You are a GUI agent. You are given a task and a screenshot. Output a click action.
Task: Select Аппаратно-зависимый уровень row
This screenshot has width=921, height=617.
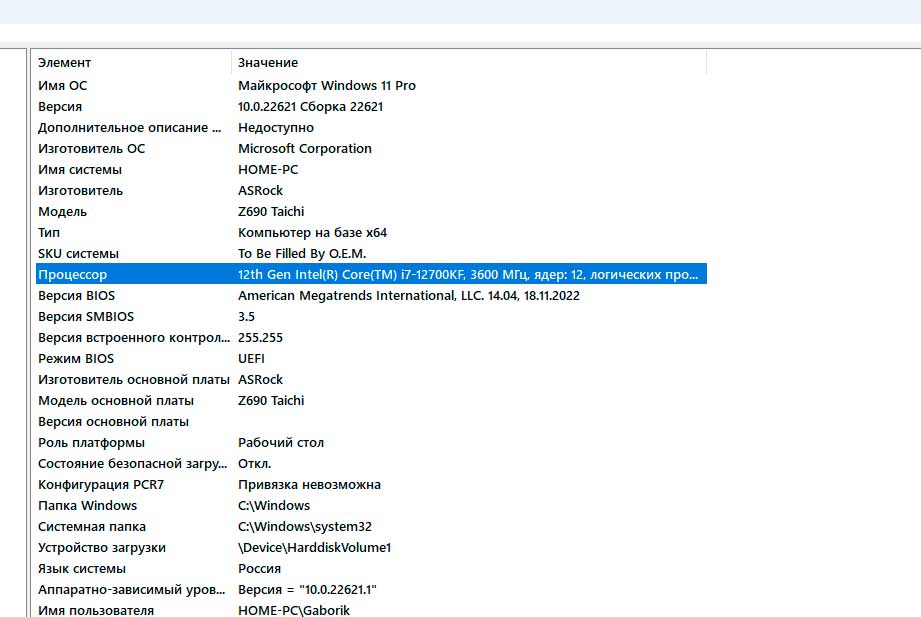point(132,590)
